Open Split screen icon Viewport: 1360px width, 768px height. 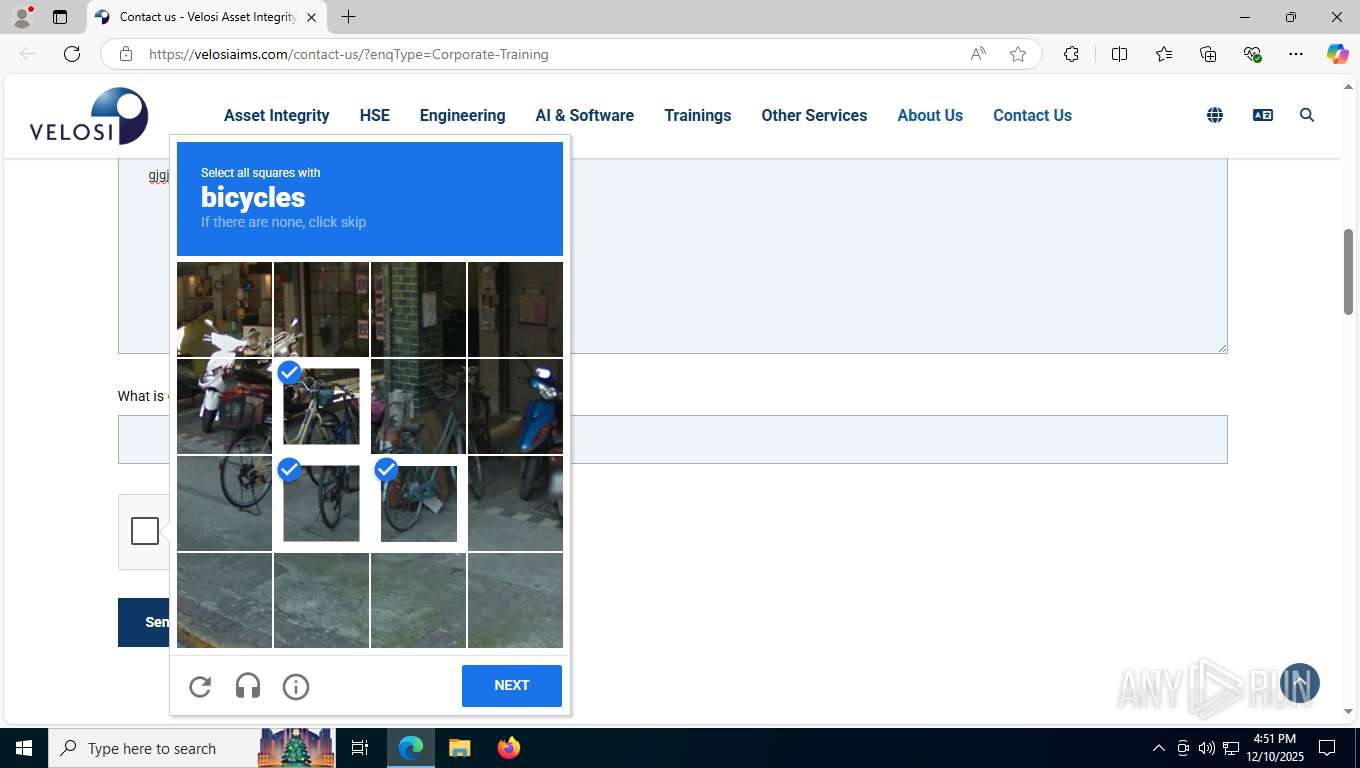1120,54
